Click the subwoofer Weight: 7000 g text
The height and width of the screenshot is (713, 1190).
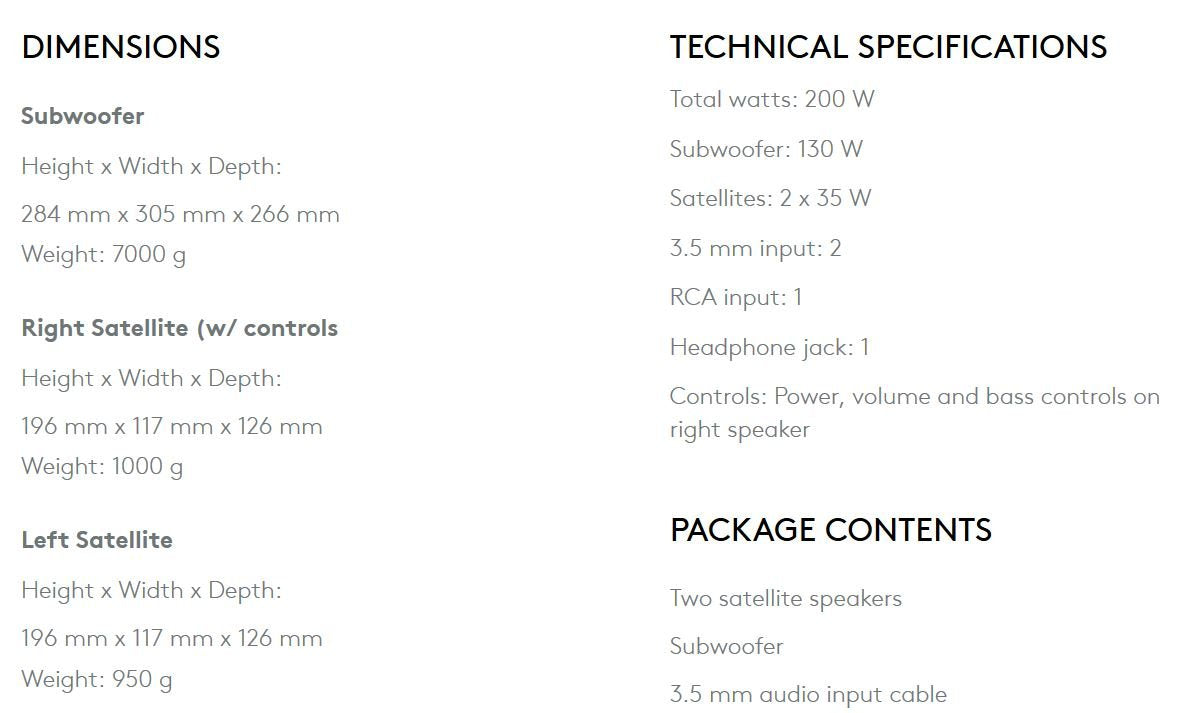103,254
